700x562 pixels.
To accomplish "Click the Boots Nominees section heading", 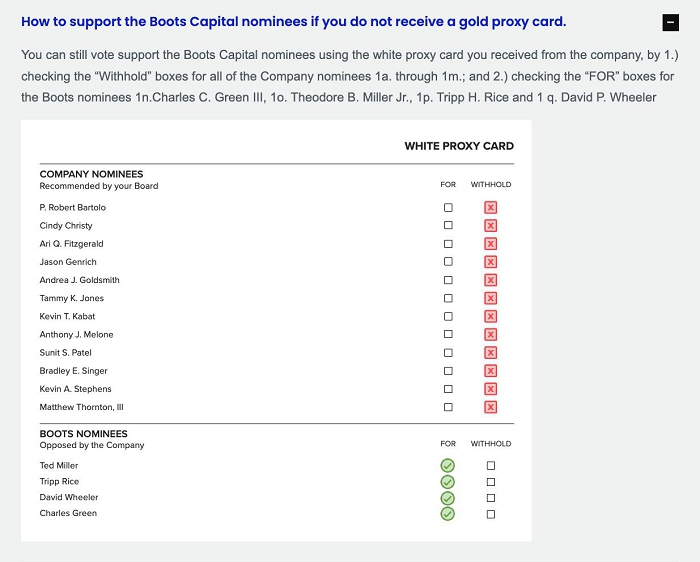I will click(84, 434).
